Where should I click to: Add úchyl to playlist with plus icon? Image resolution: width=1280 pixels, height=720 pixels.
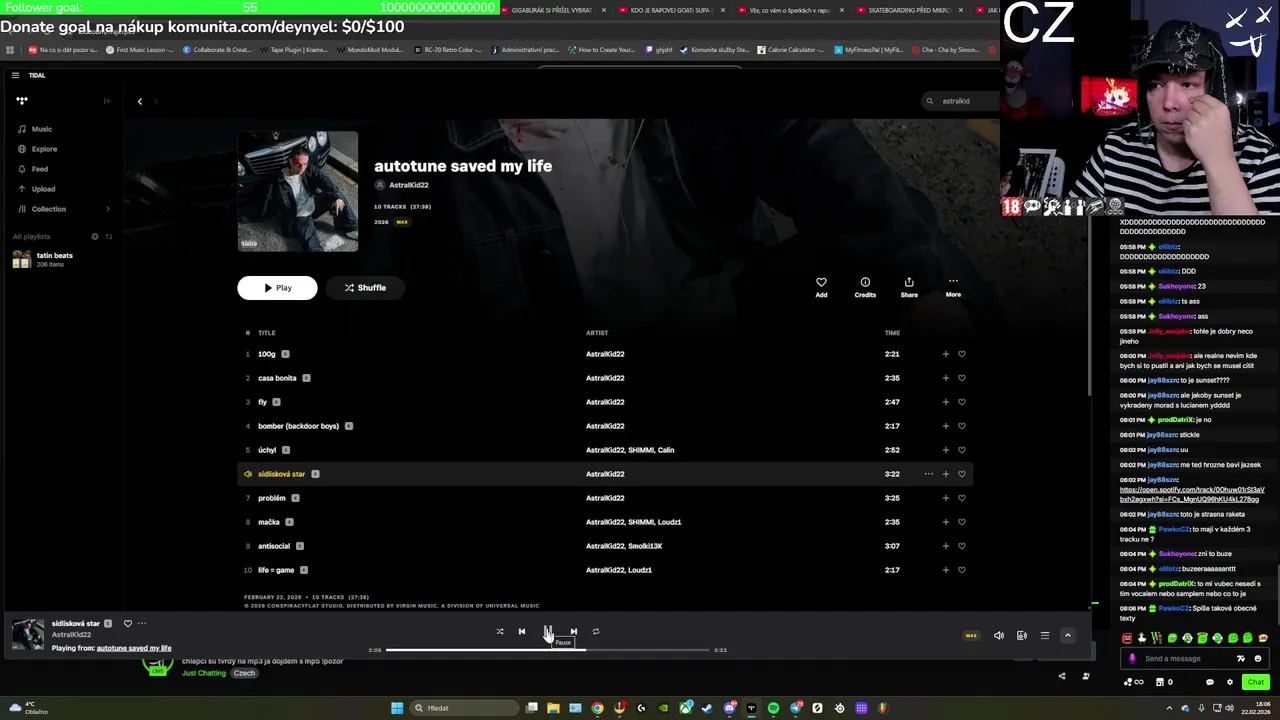click(x=945, y=450)
